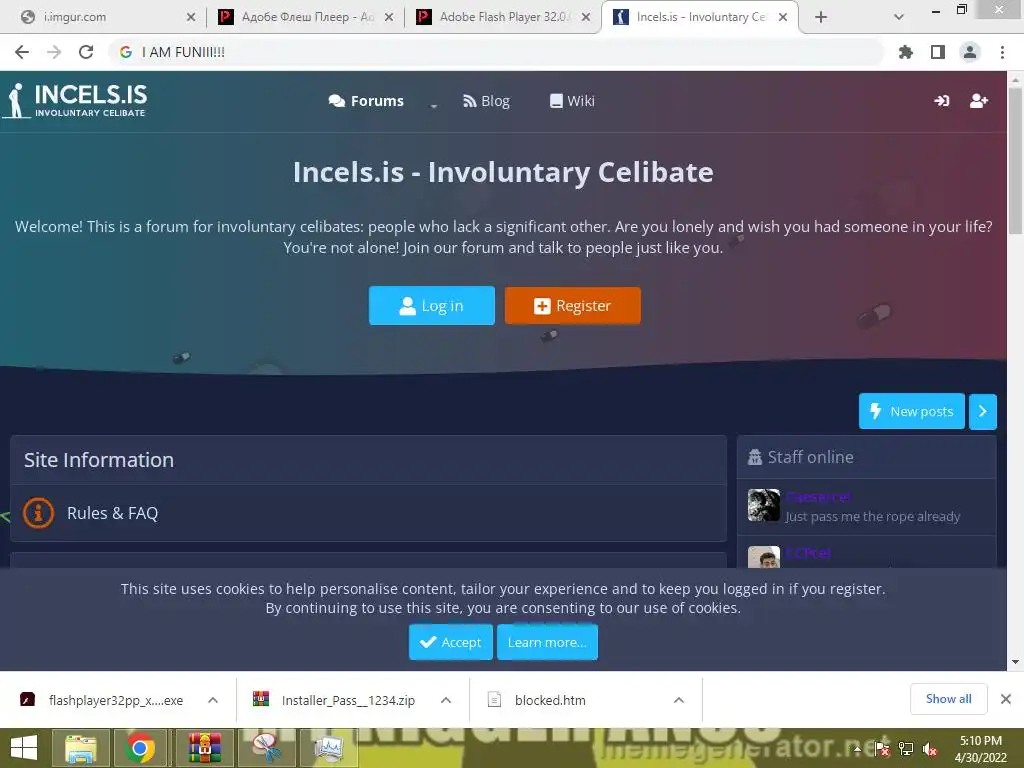Open the Chrome profile avatar

pyautogui.click(x=970, y=52)
